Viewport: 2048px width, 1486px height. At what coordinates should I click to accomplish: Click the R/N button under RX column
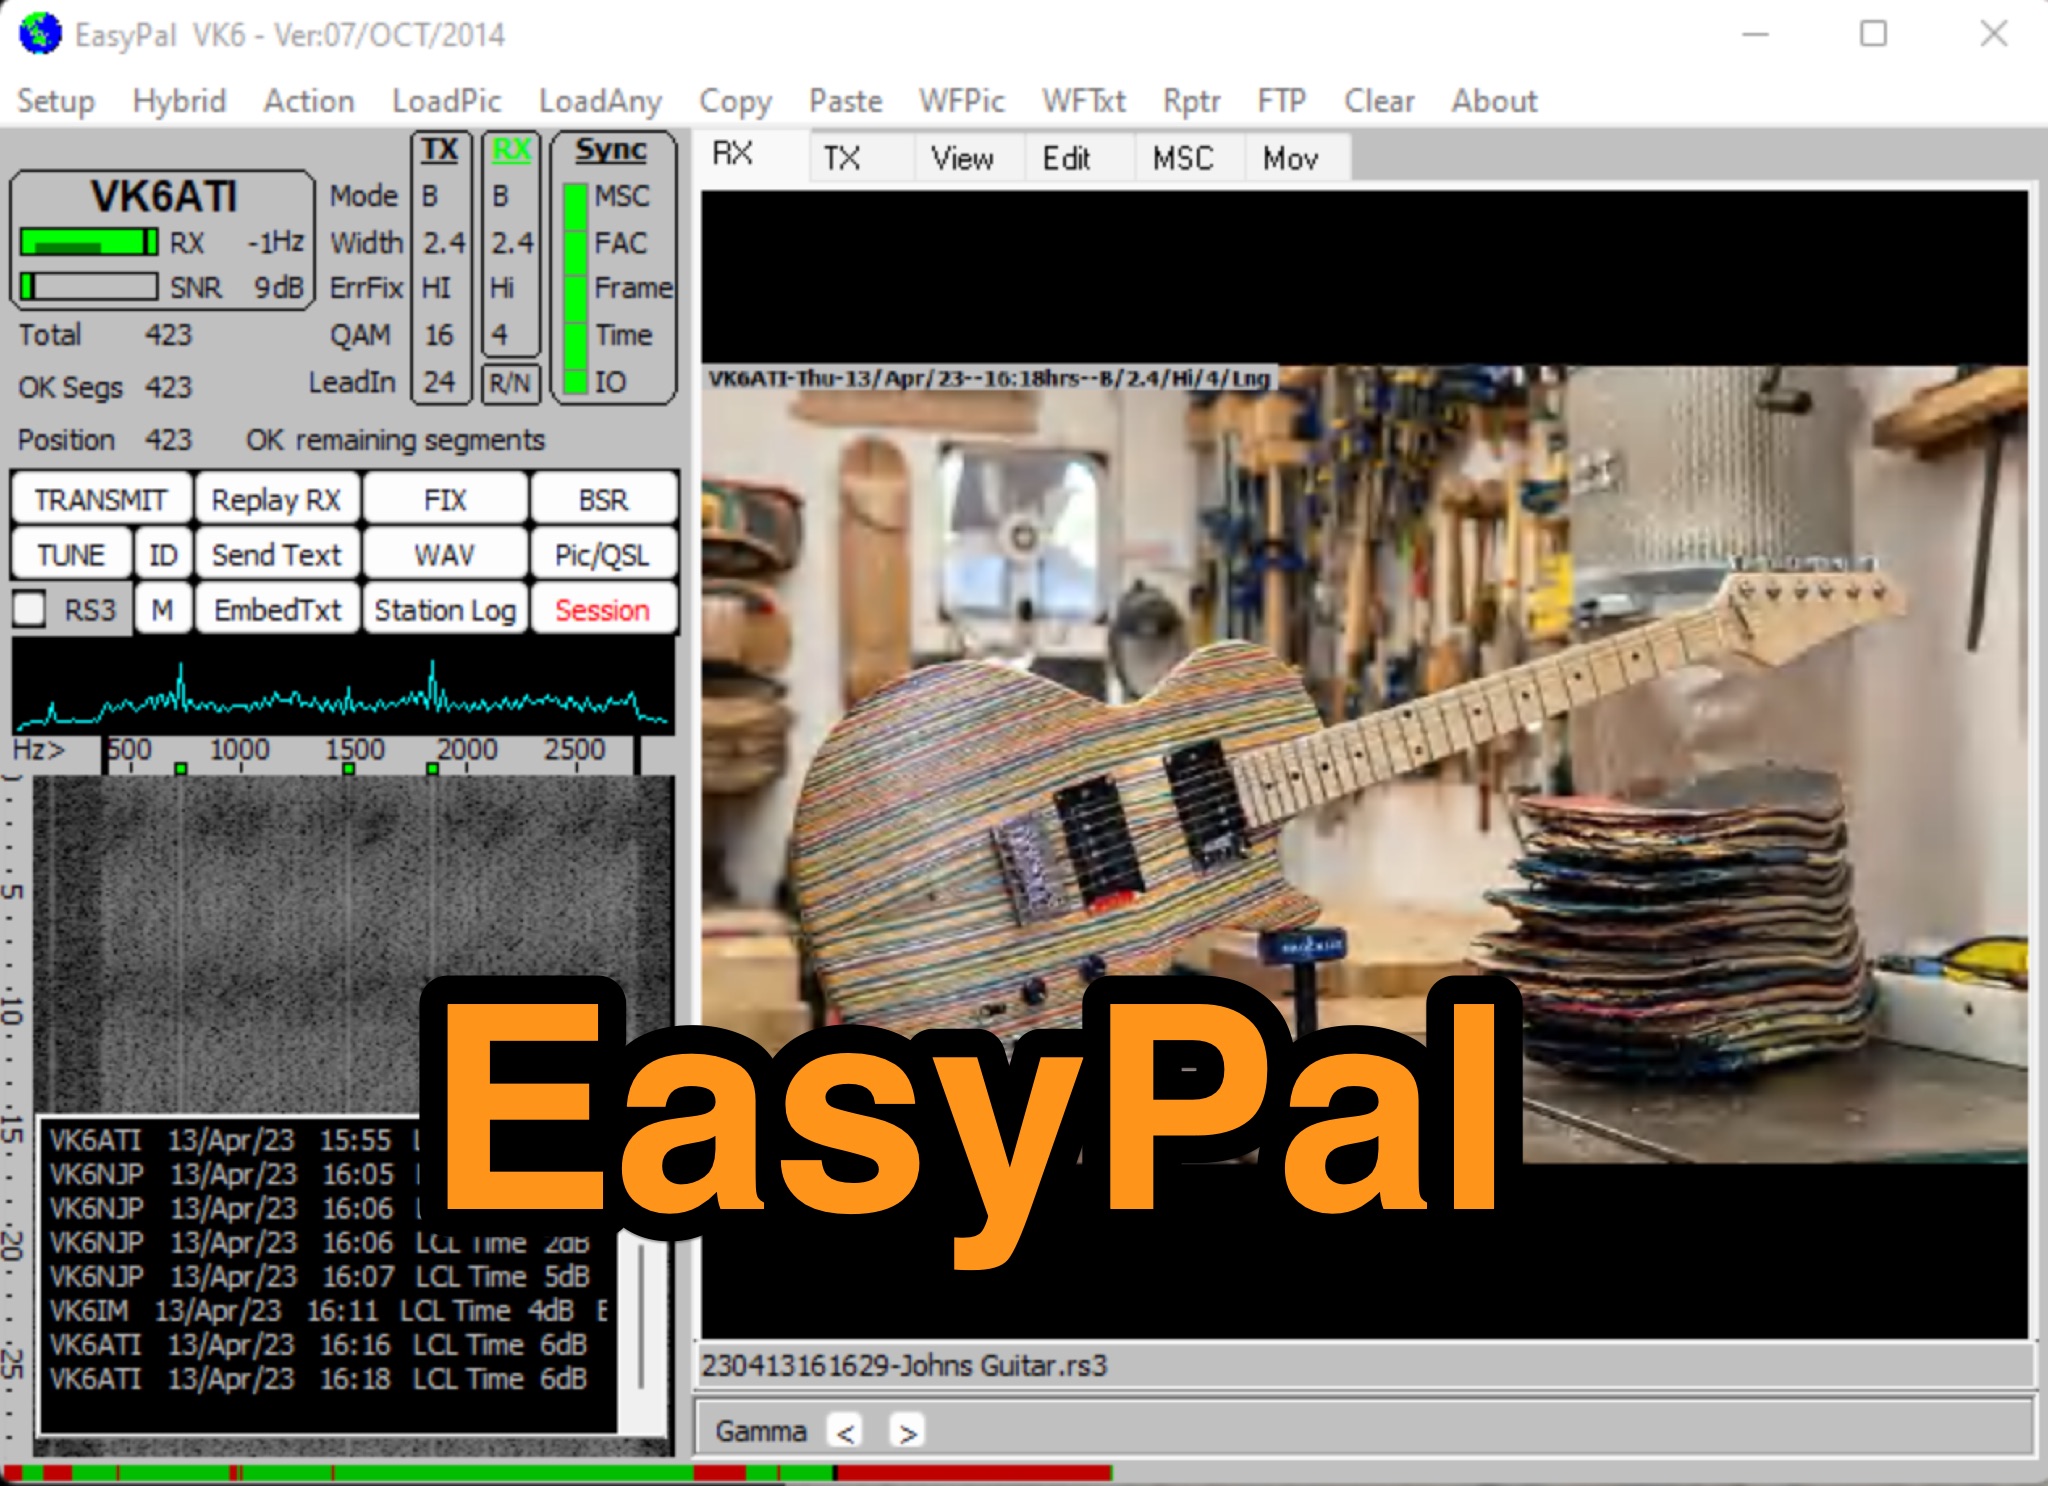511,383
